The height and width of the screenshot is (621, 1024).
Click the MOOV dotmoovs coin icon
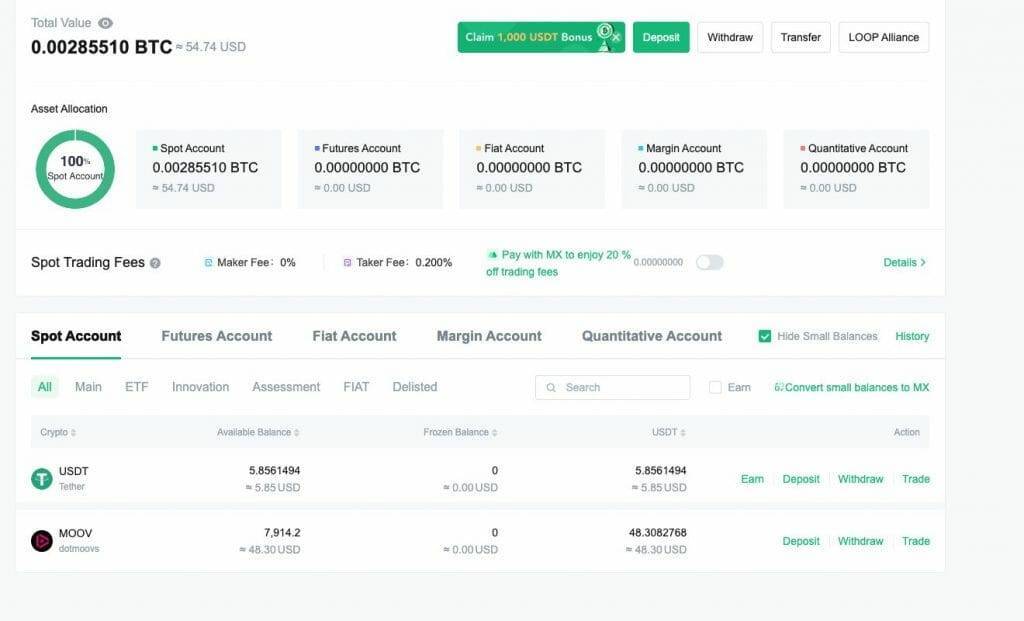click(42, 541)
